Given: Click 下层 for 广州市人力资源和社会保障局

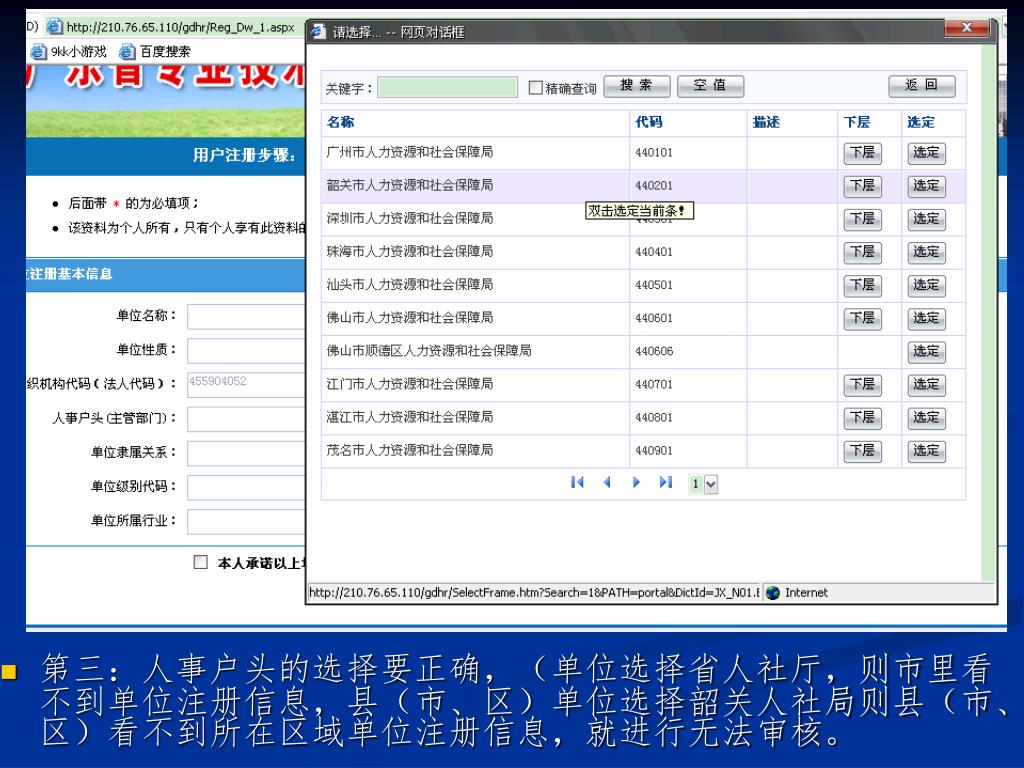Looking at the screenshot, I should point(862,153).
